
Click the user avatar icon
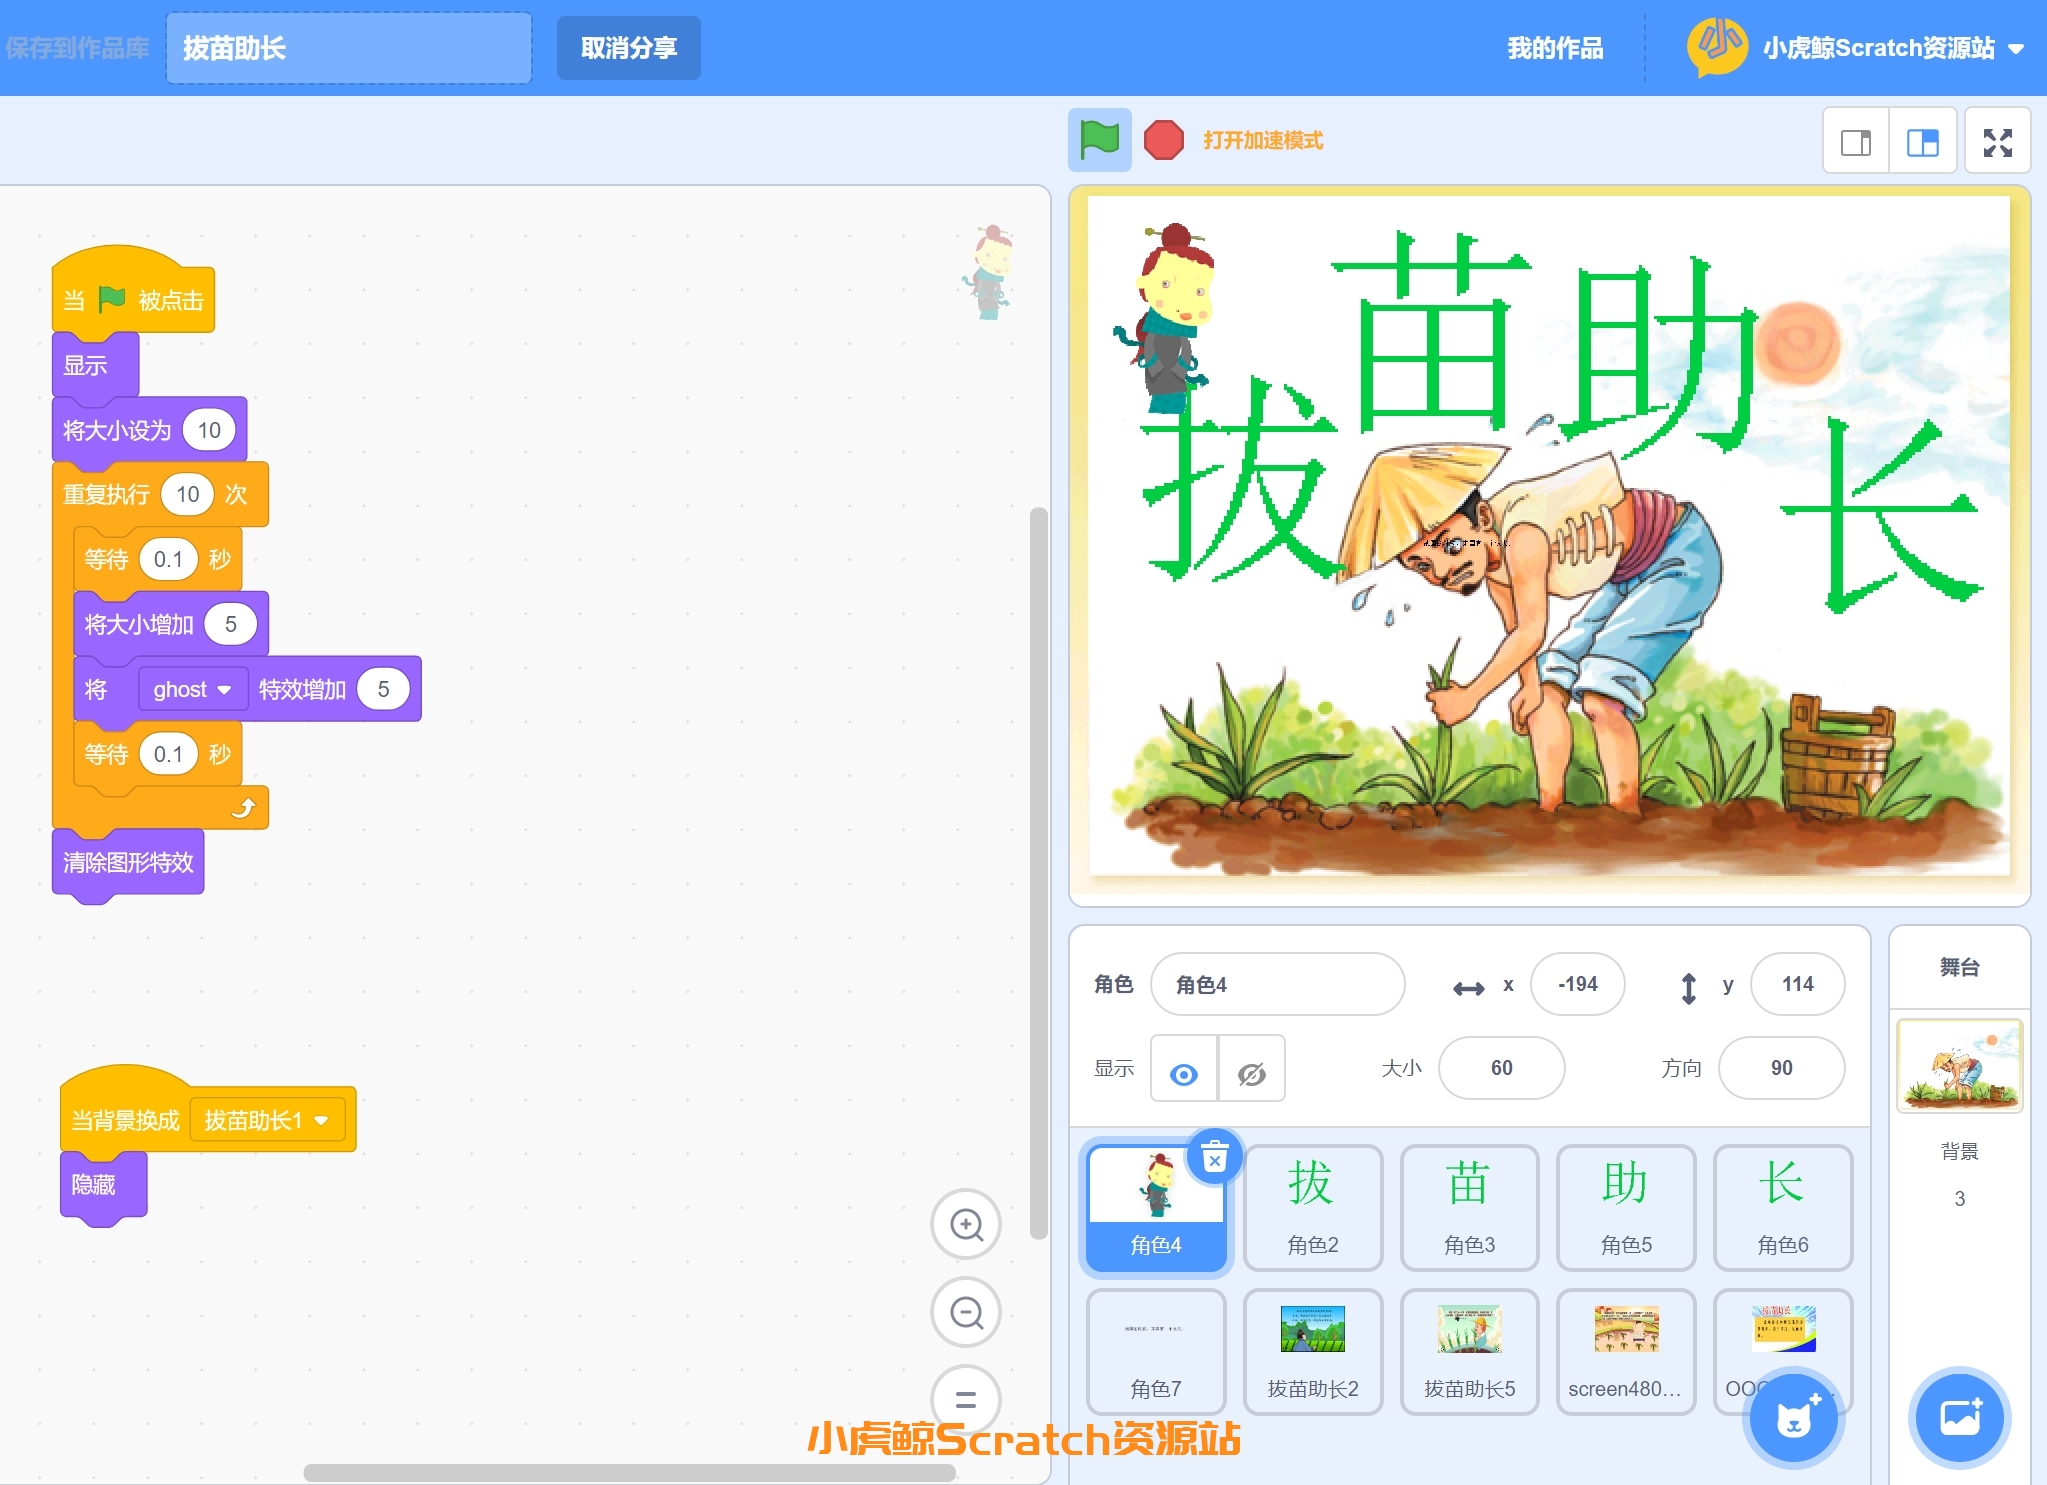[1717, 47]
